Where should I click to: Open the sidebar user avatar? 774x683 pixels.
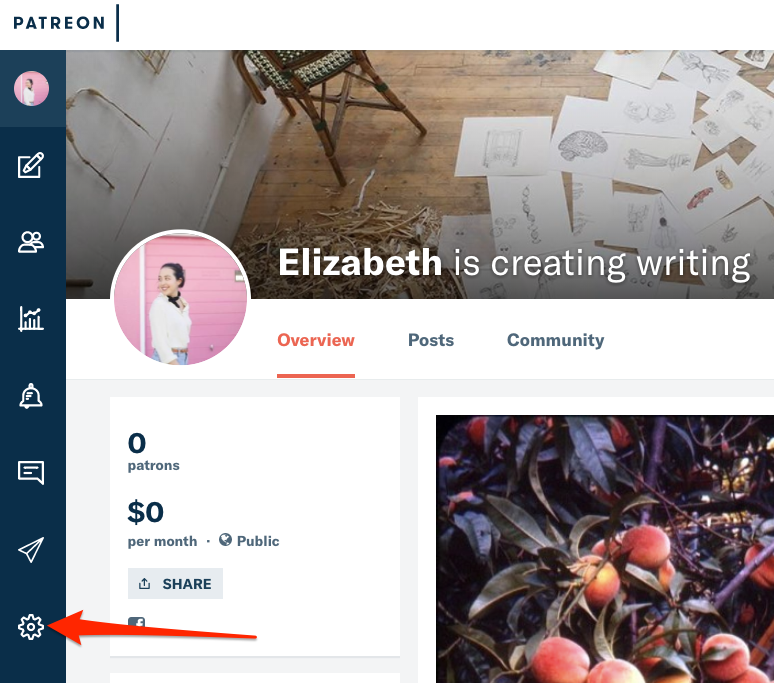click(x=31, y=89)
